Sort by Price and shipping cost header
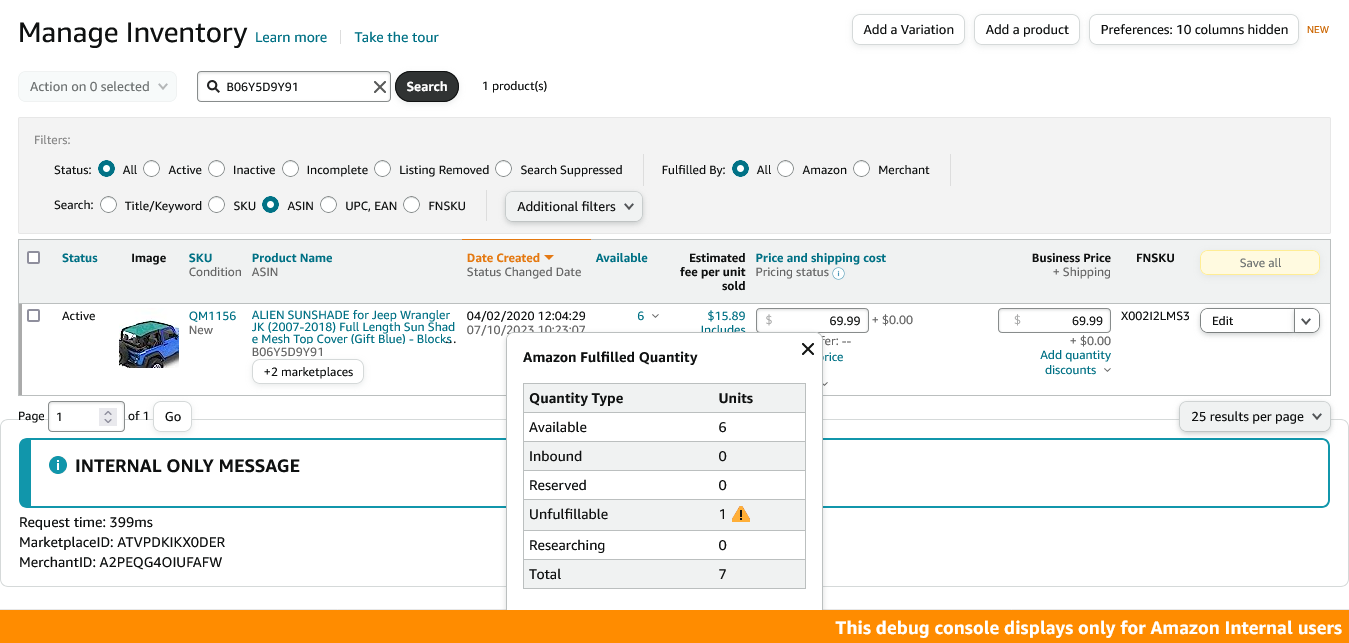1349x643 pixels. coord(821,258)
